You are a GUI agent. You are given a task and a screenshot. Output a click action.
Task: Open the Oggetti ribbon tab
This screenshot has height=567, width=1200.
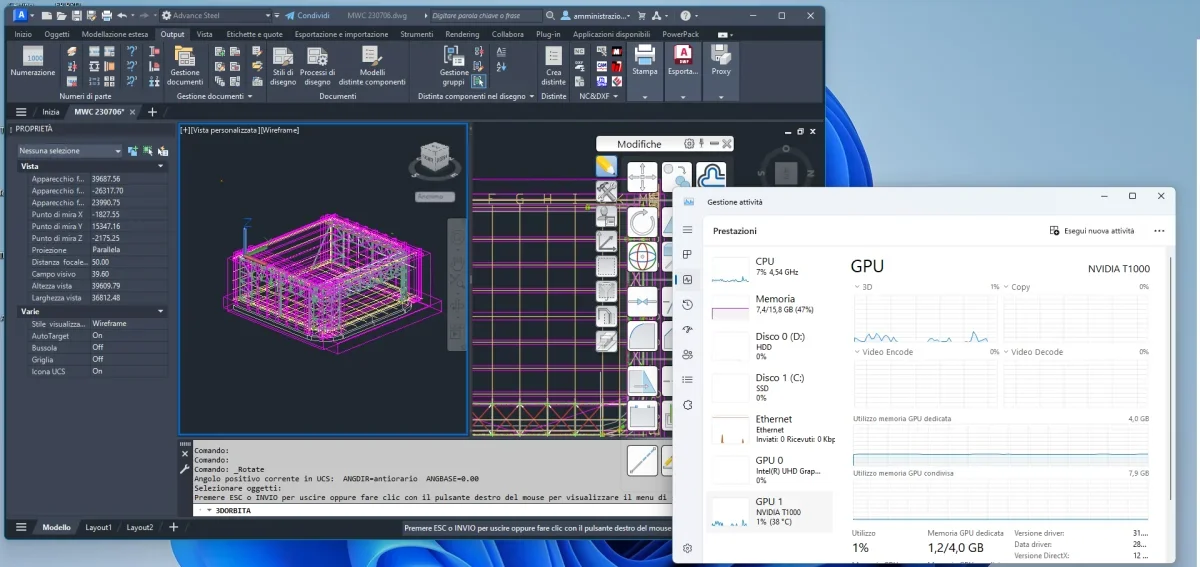pyautogui.click(x=57, y=34)
